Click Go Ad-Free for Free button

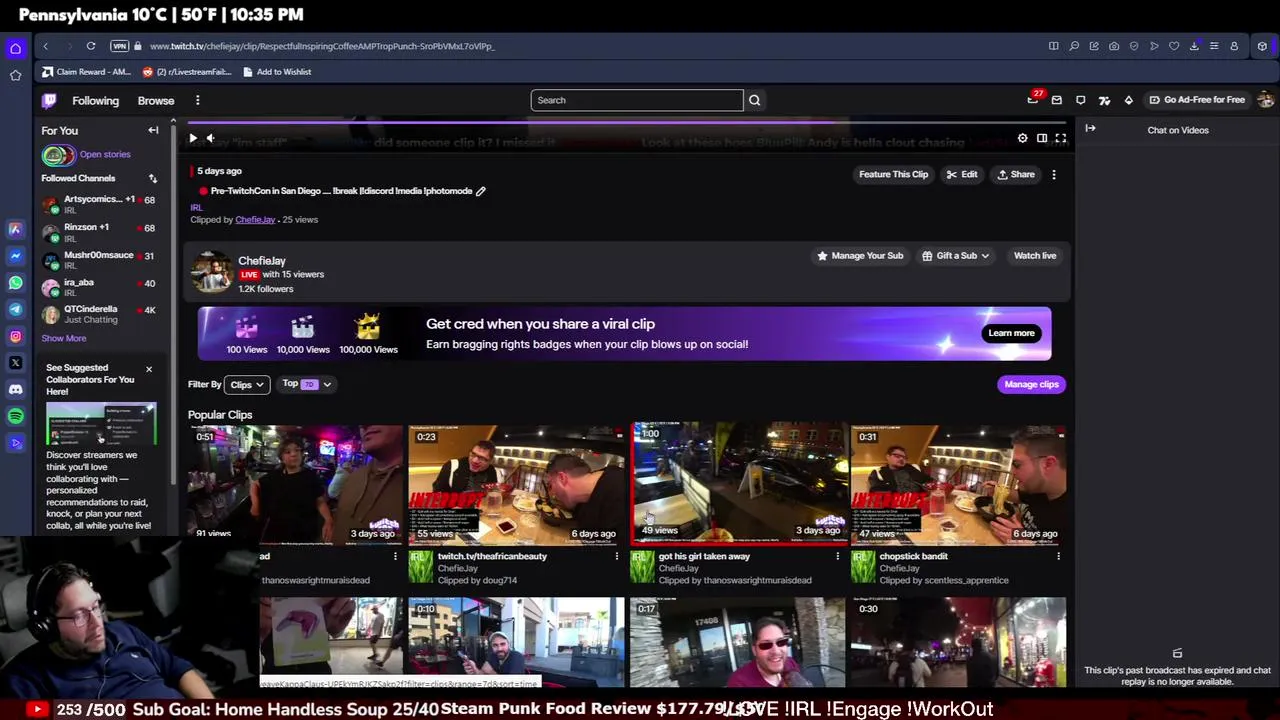click(x=1197, y=100)
